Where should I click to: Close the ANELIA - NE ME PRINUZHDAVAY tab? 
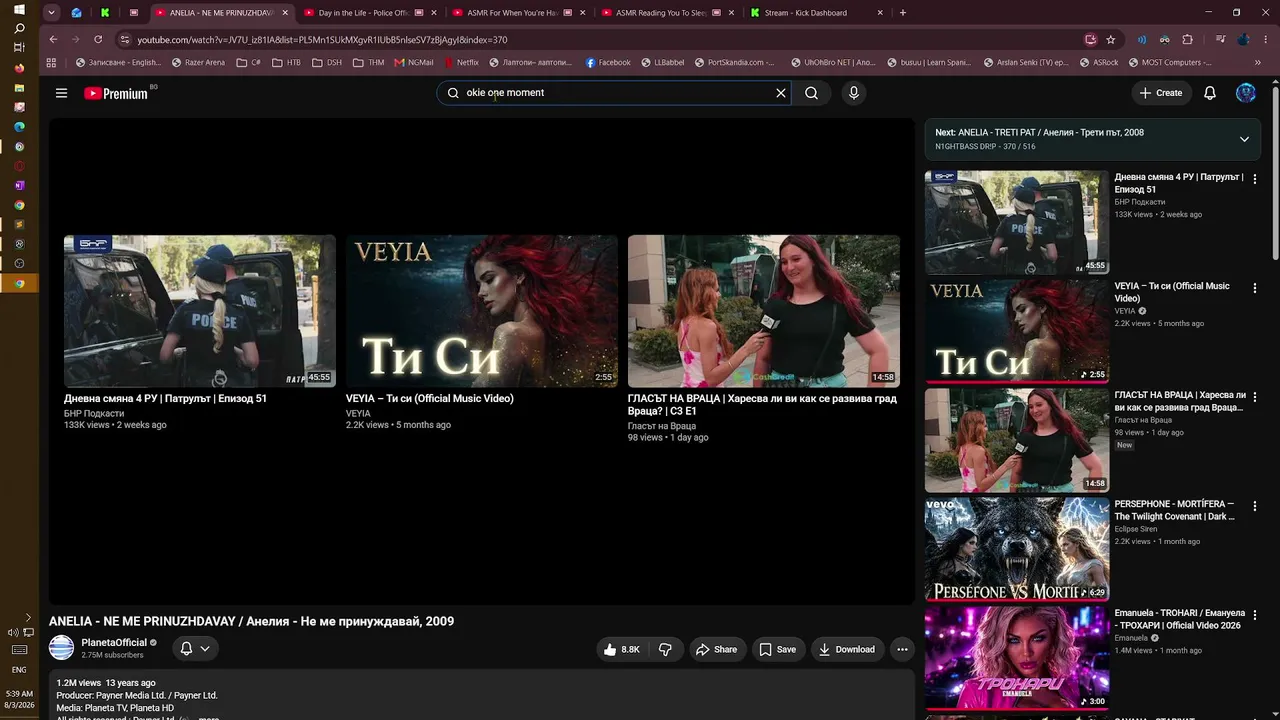[285, 13]
